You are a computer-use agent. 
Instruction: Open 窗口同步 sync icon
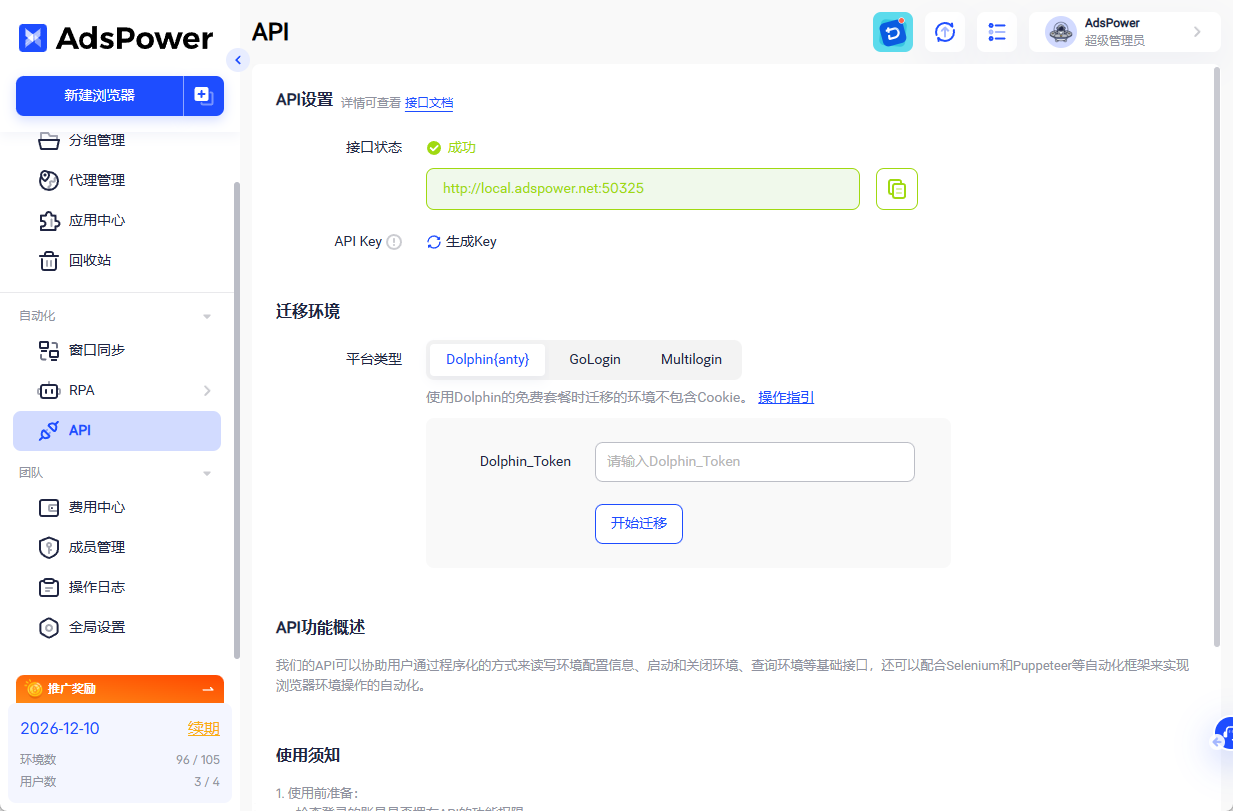coord(49,350)
